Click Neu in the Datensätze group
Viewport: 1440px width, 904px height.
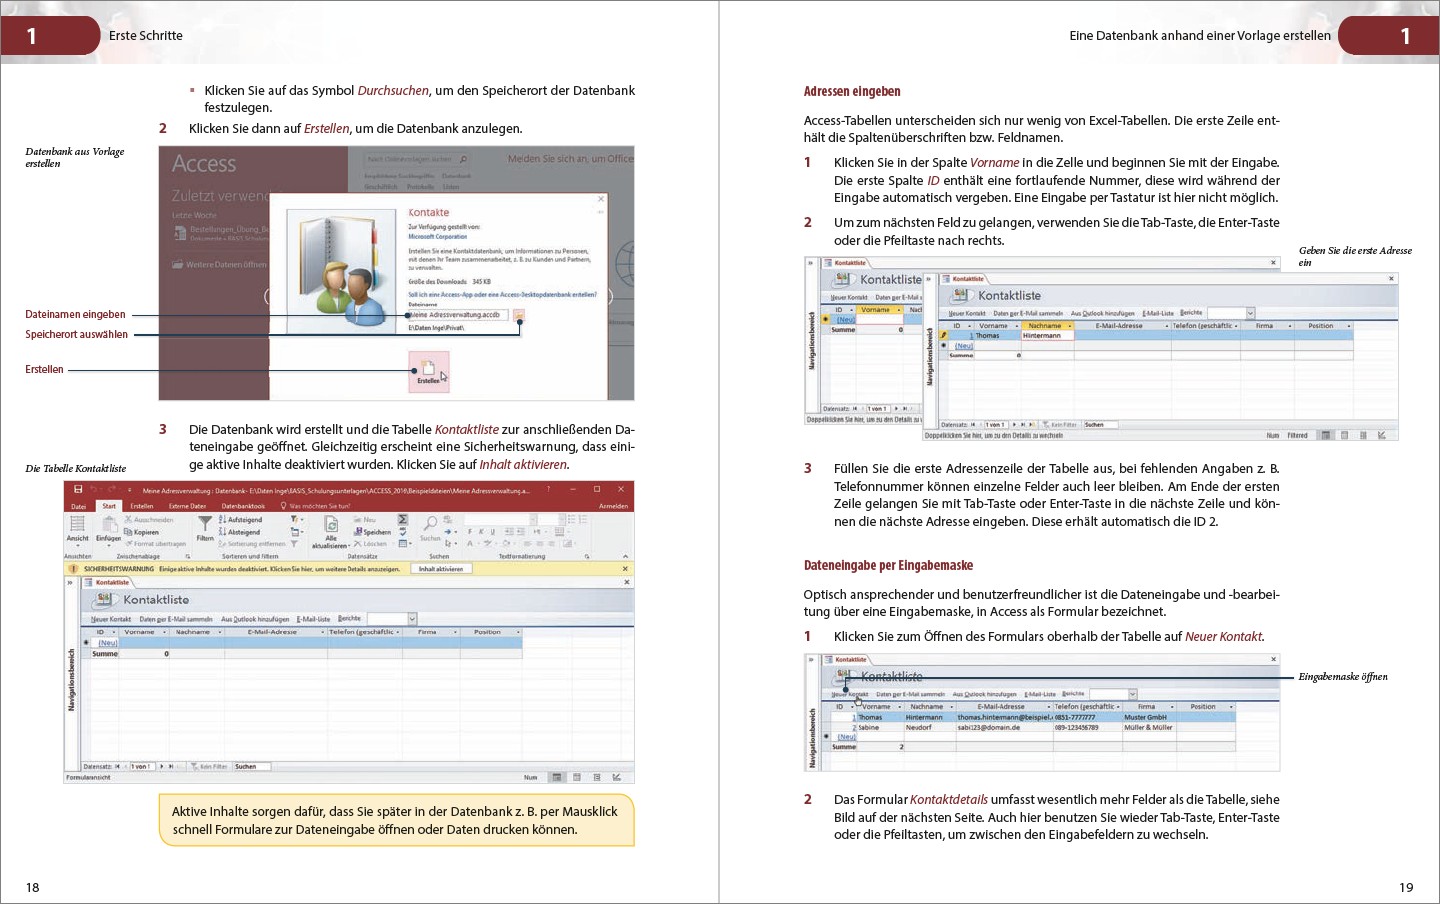[365, 520]
